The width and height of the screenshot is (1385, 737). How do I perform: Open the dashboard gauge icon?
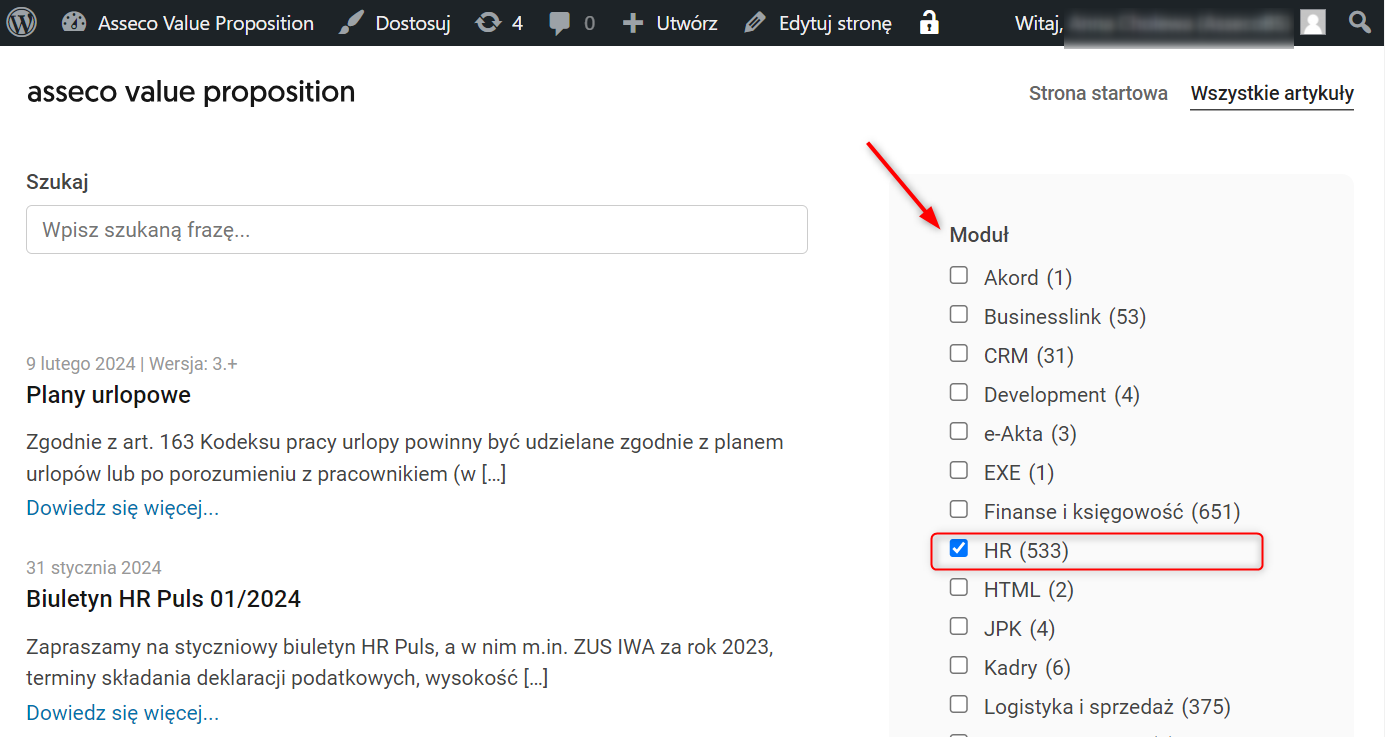point(74,22)
